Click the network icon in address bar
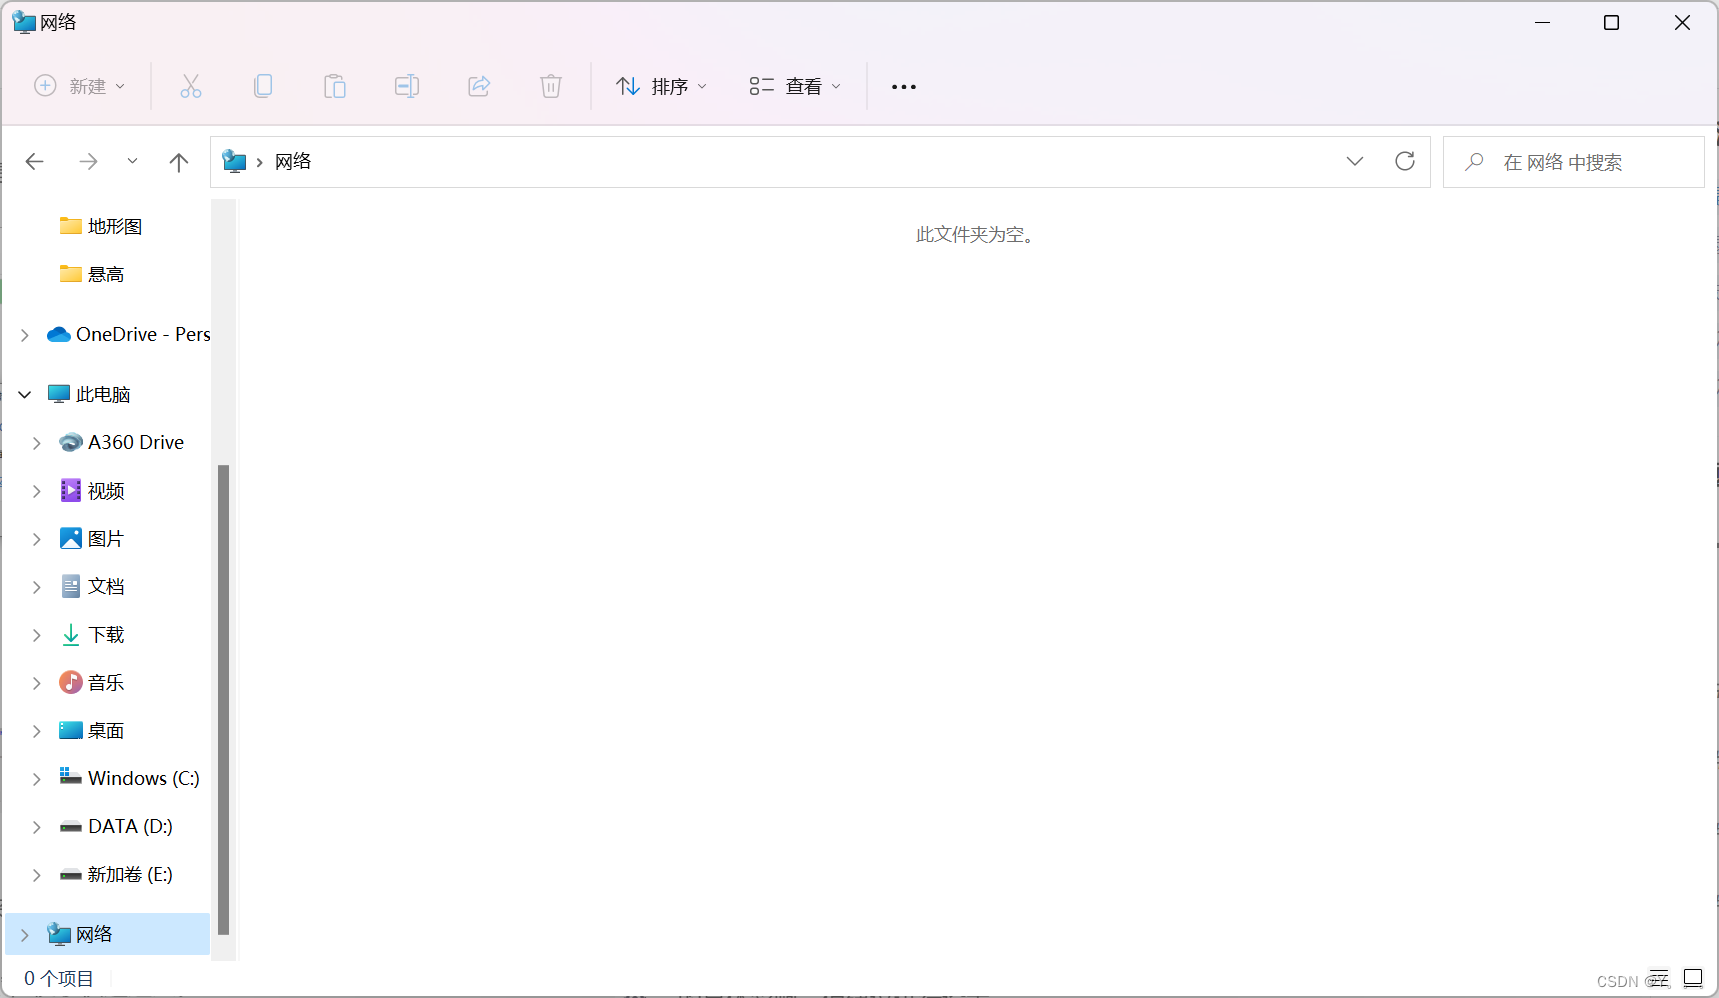The height and width of the screenshot is (998, 1719). click(x=234, y=161)
